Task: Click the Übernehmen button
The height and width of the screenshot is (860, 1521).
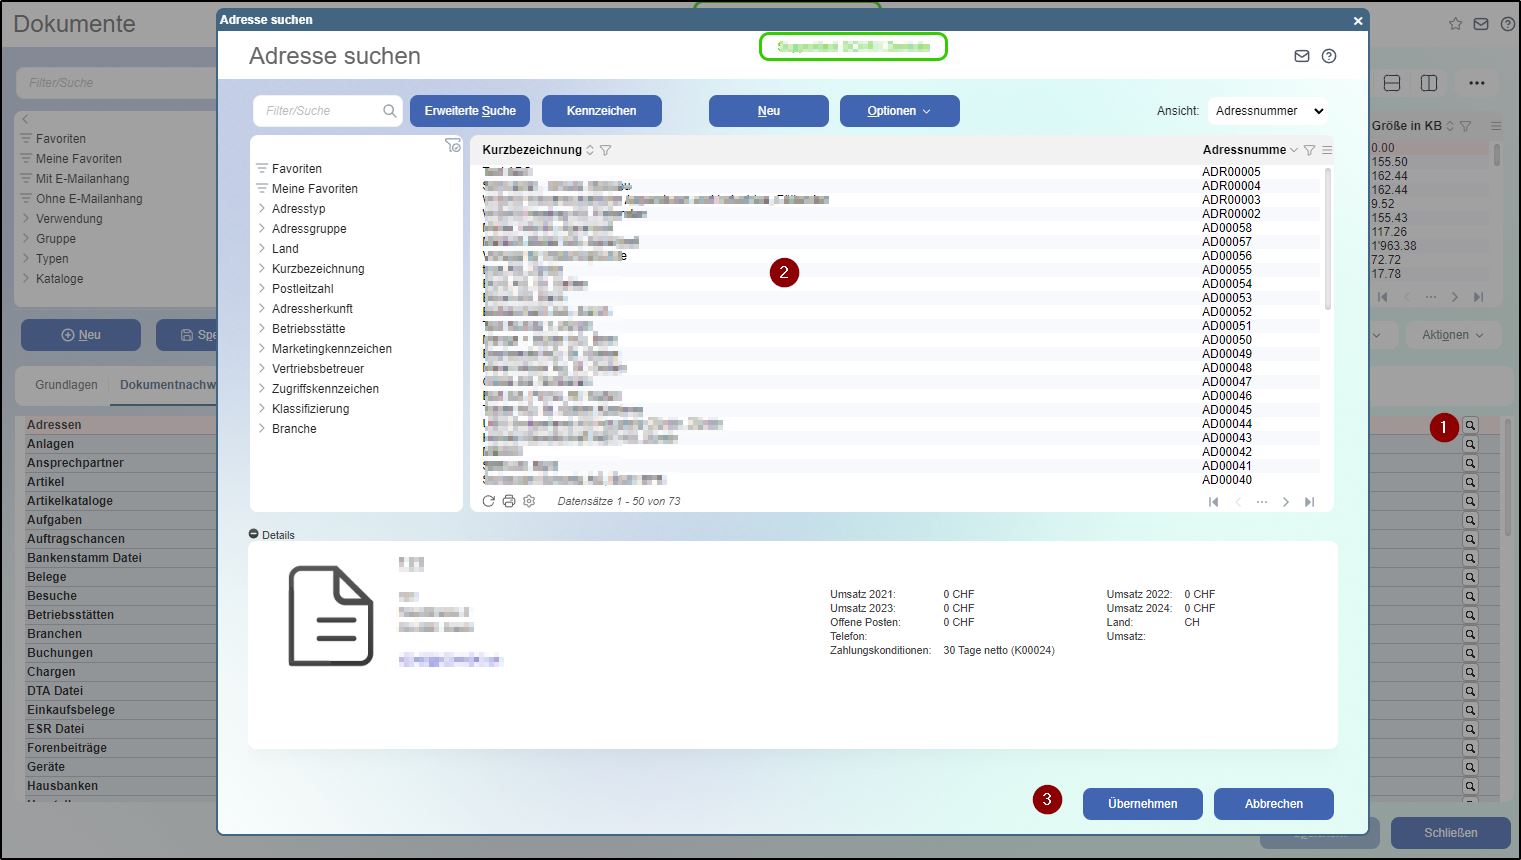Action: coord(1142,804)
